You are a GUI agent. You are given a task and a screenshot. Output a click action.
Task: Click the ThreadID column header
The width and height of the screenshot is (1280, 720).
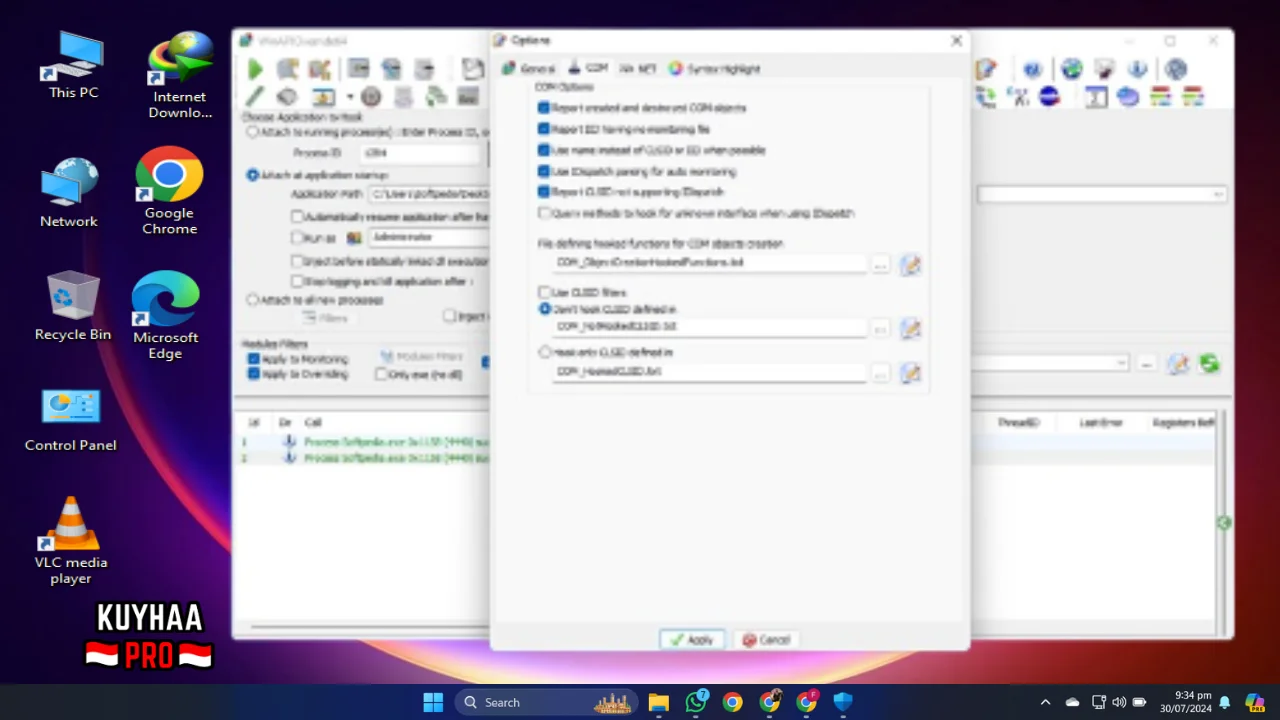pos(1018,422)
